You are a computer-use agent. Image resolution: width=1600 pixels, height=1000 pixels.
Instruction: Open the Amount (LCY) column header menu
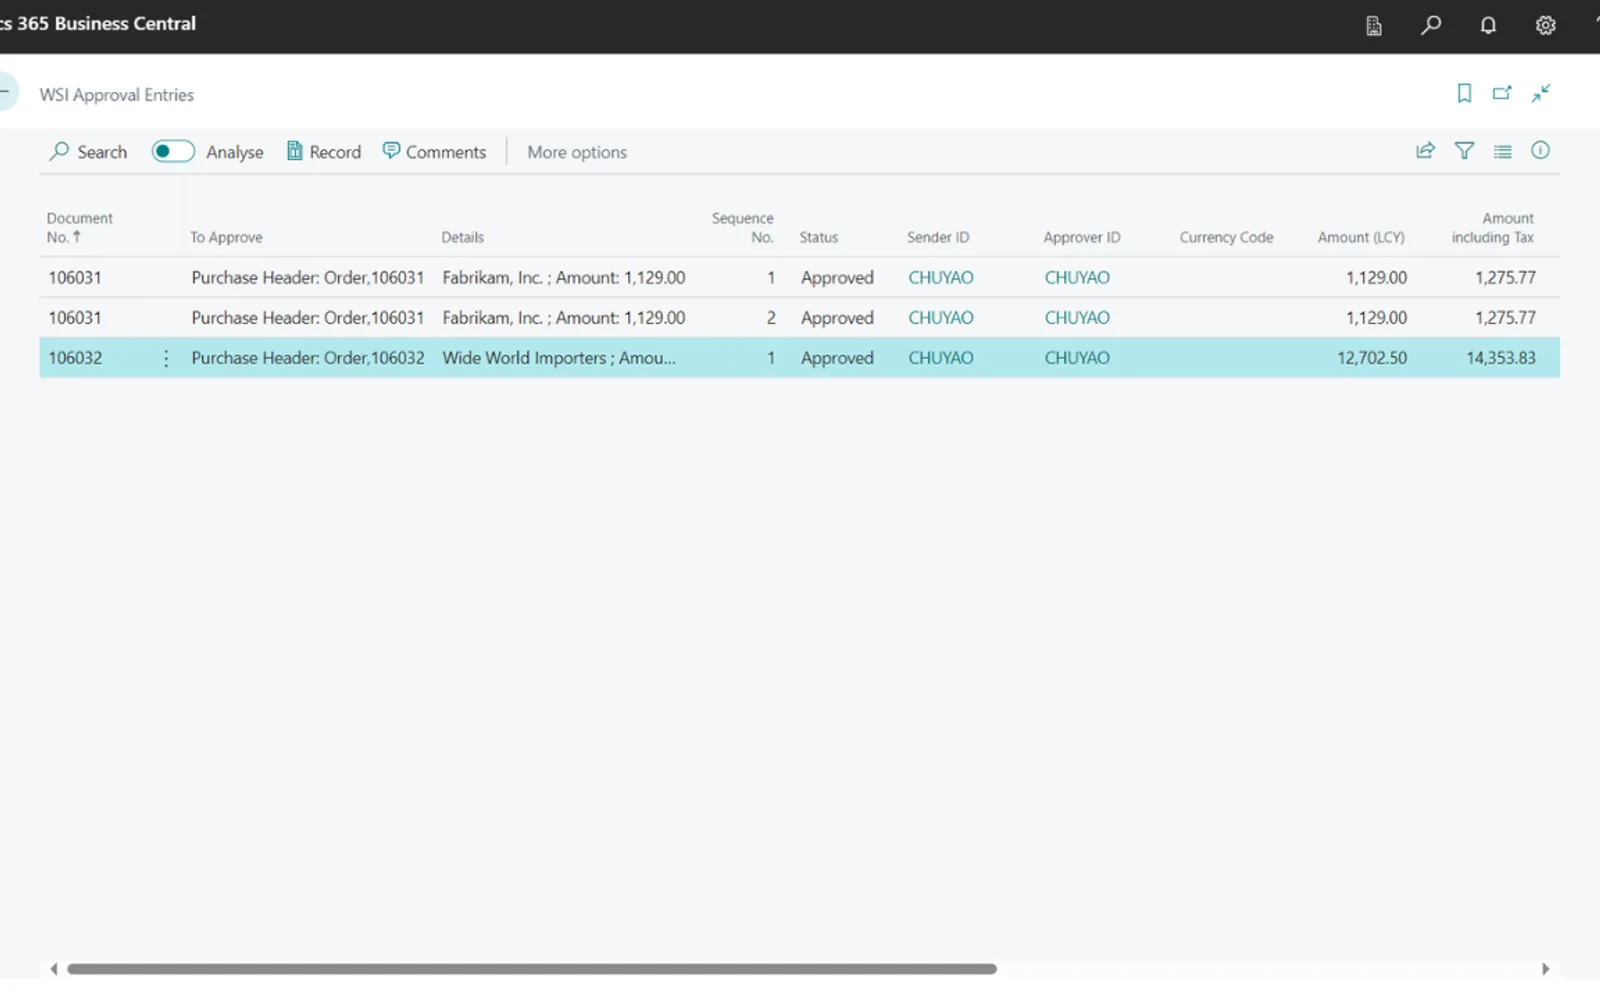(1361, 238)
